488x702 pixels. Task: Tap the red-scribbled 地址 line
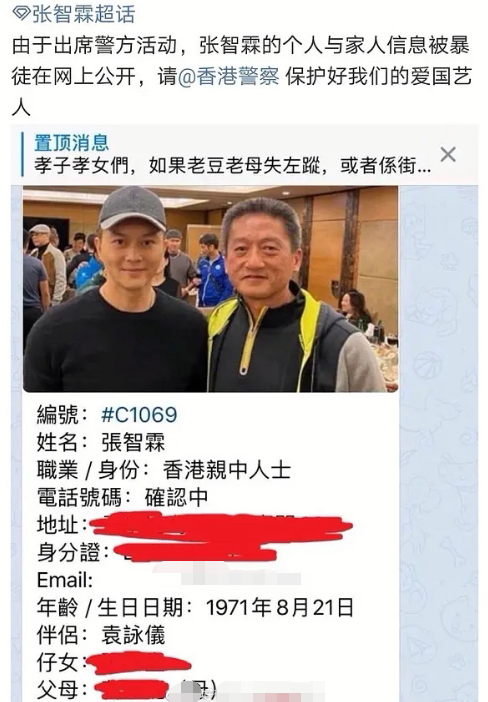pyautogui.click(x=195, y=526)
